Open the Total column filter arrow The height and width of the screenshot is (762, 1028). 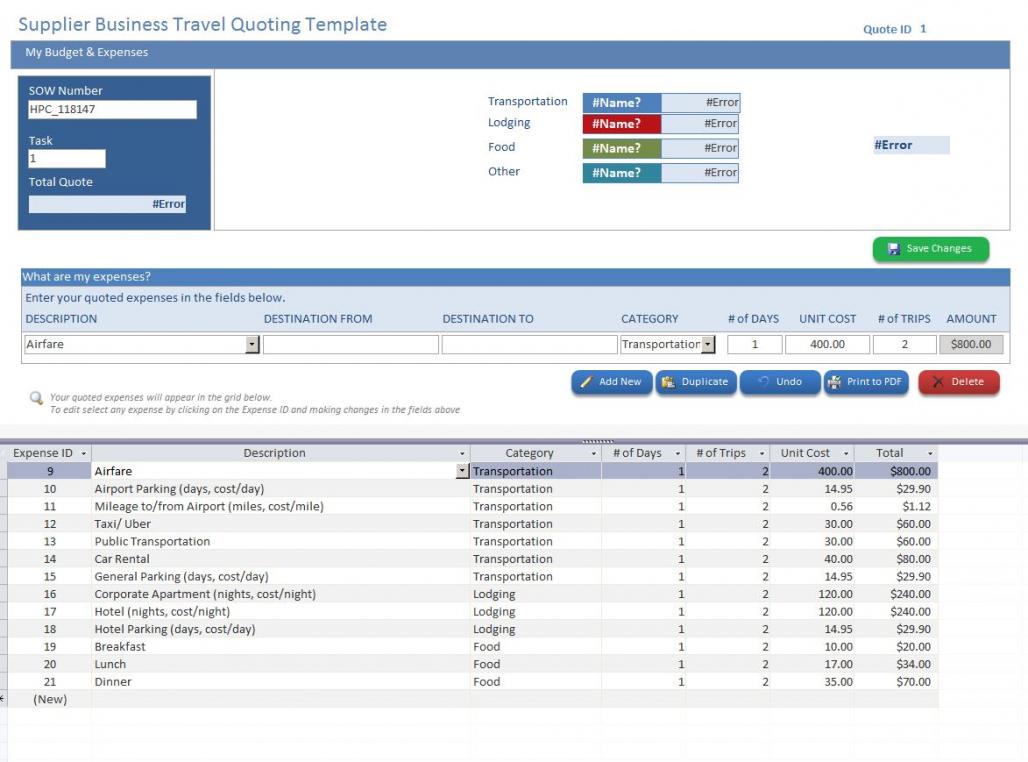[x=930, y=453]
